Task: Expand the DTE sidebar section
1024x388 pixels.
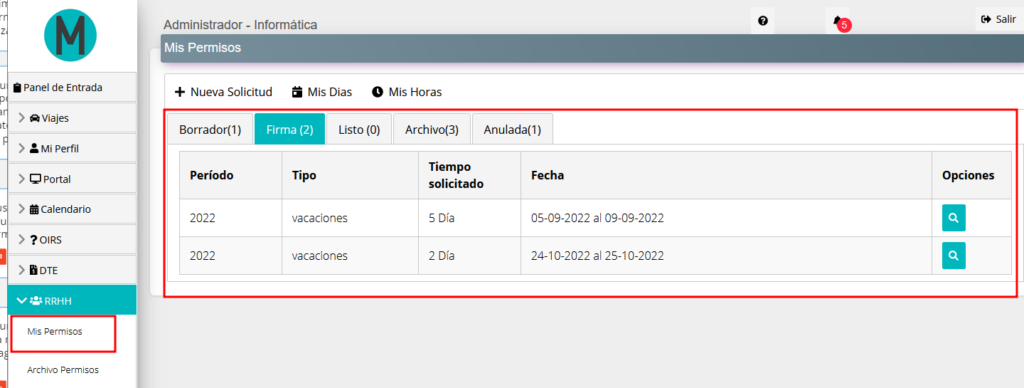Action: [72, 270]
